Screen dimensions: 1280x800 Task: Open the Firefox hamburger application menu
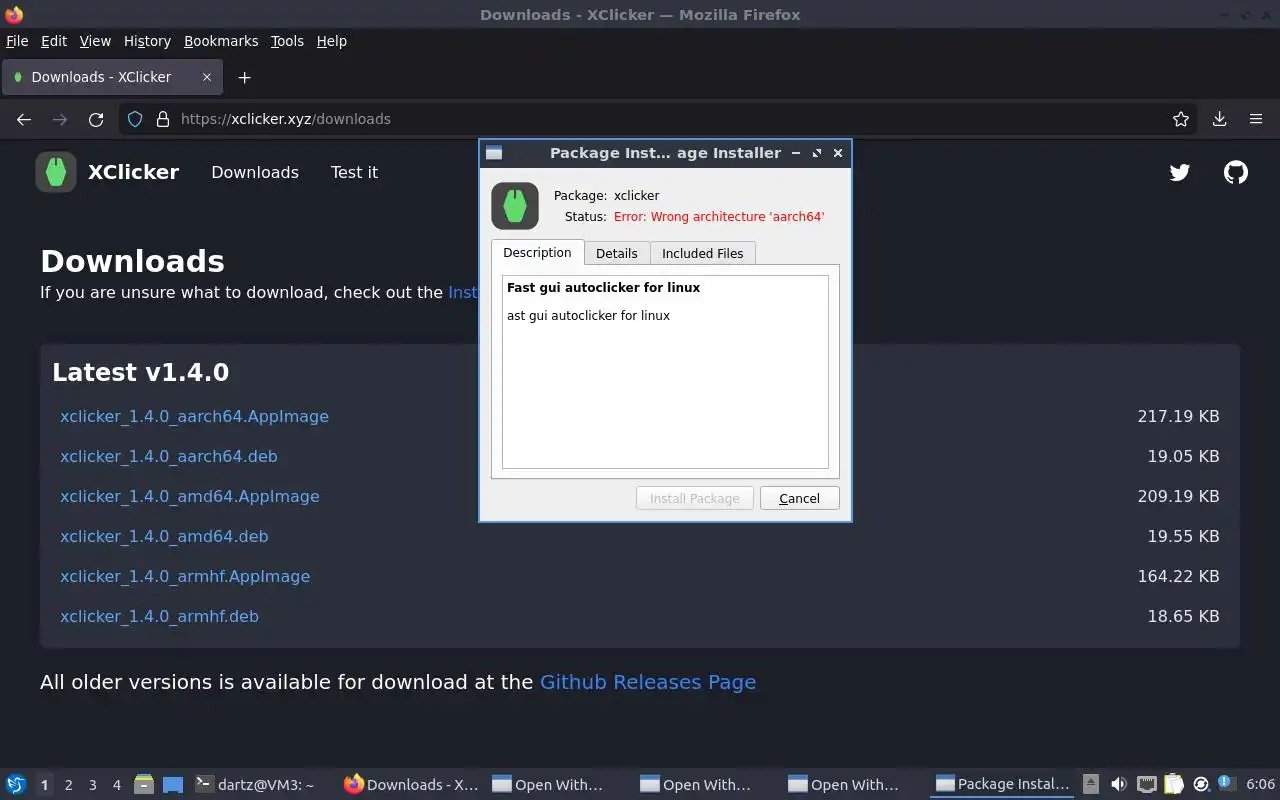coord(1256,119)
